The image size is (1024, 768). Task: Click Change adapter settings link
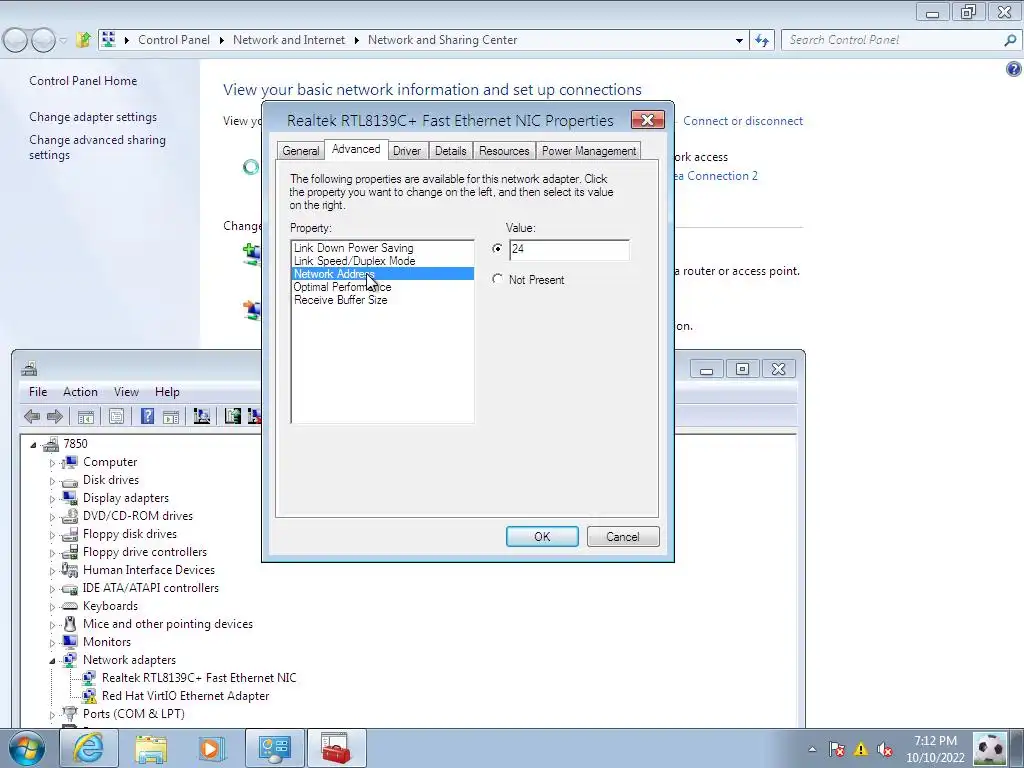[93, 117]
